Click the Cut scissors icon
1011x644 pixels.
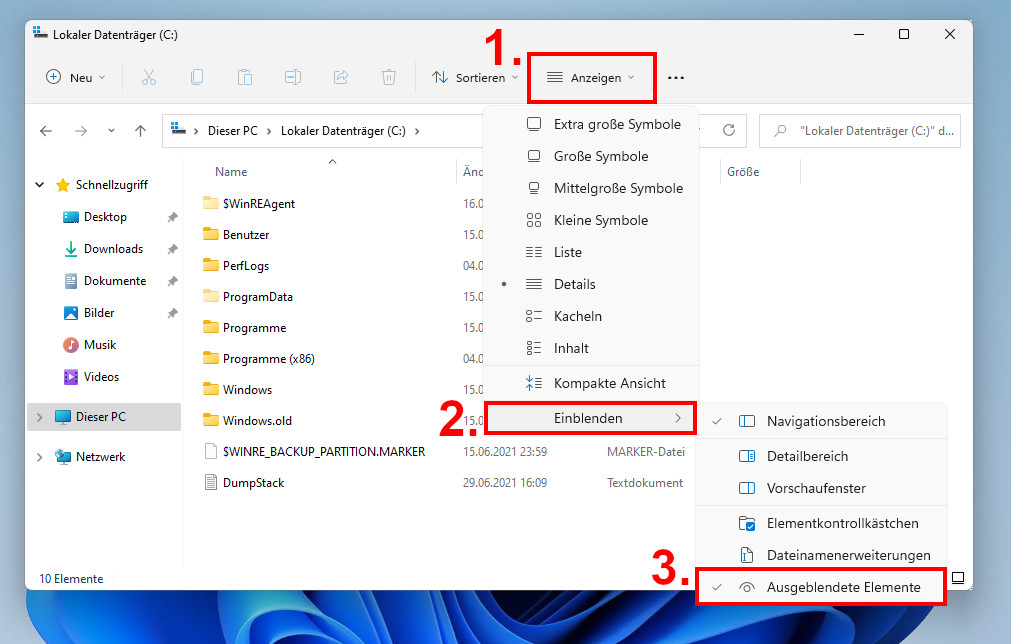(x=148, y=77)
